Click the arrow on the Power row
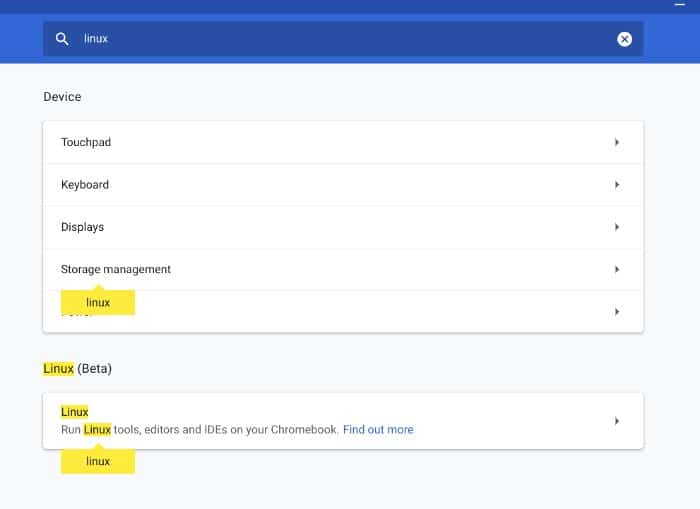This screenshot has height=509, width=700. click(617, 312)
